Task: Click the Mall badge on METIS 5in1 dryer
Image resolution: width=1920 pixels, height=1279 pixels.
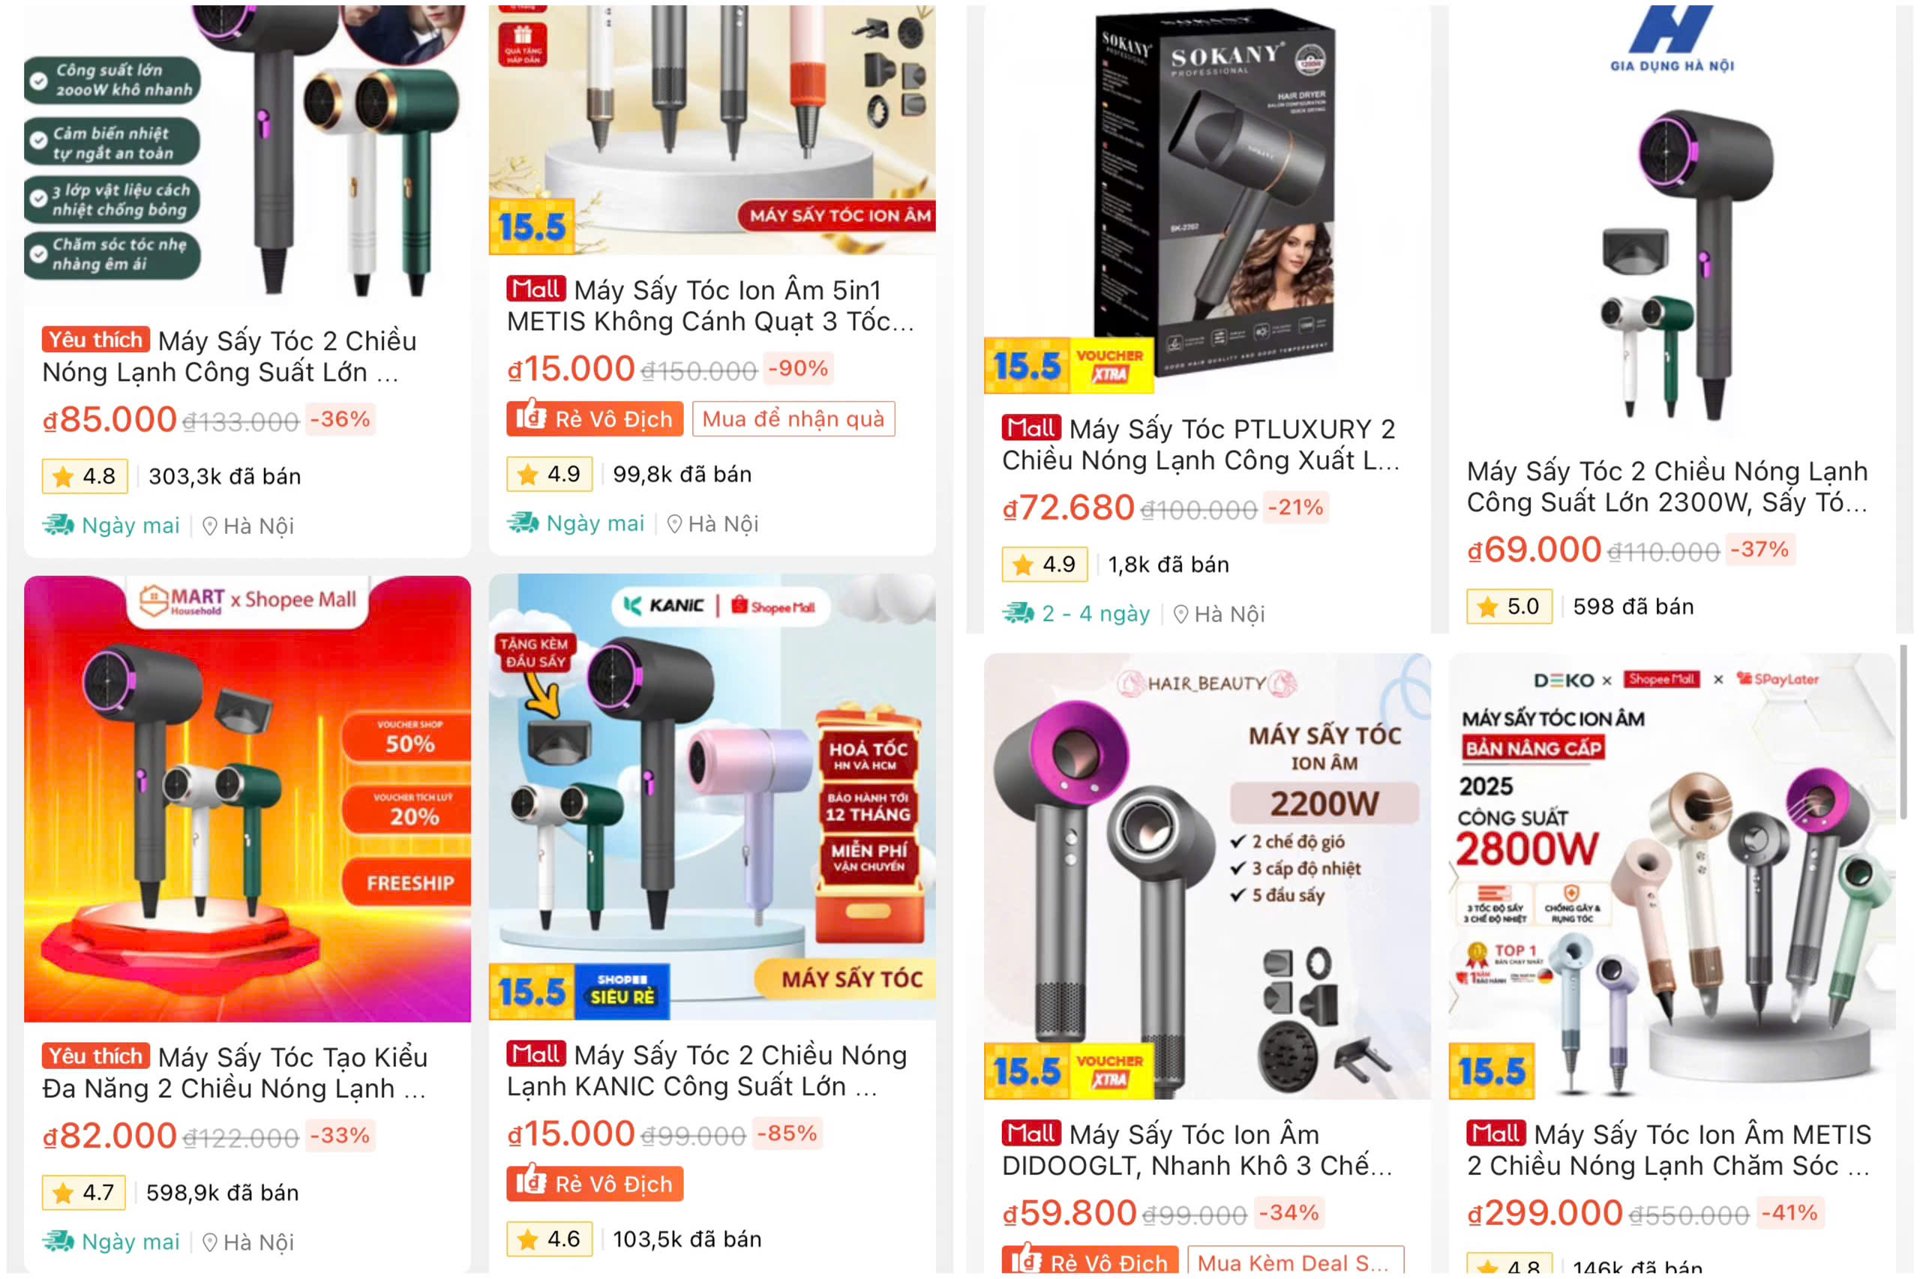Action: click(536, 289)
